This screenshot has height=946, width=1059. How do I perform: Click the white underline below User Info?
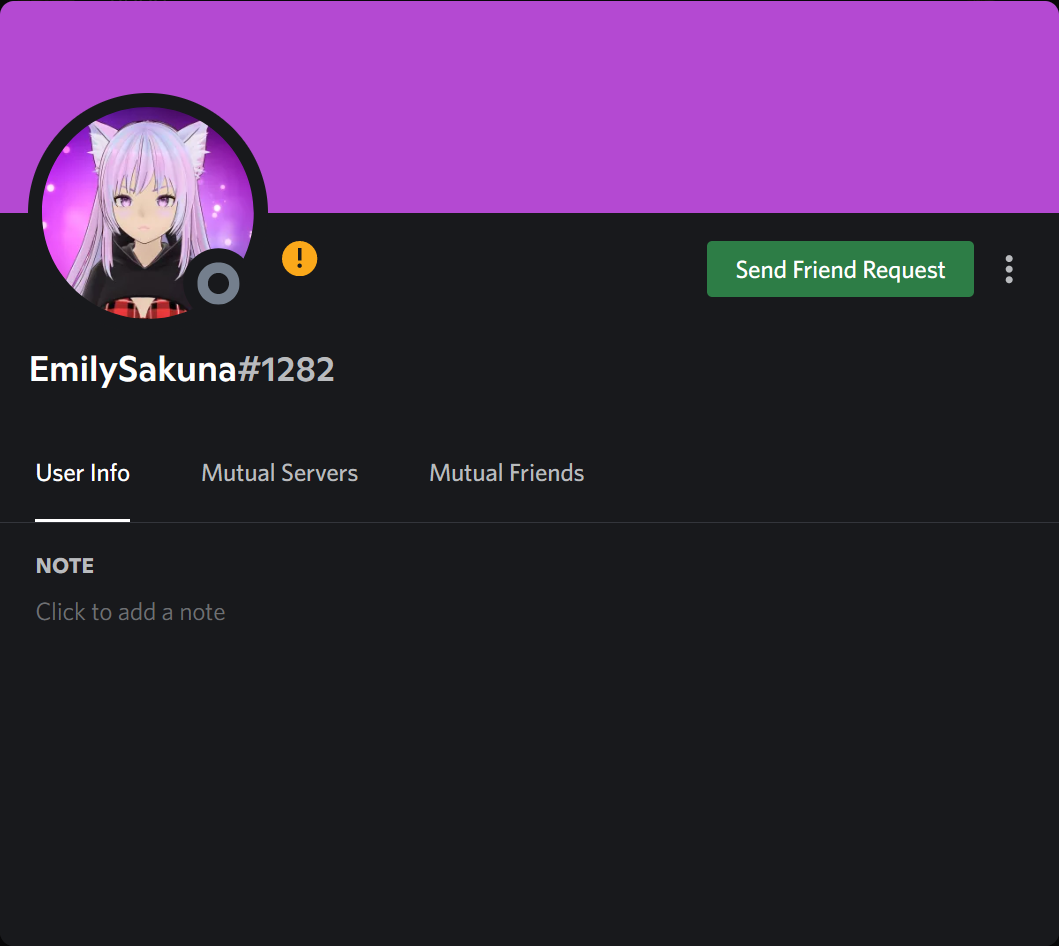click(x=82, y=520)
